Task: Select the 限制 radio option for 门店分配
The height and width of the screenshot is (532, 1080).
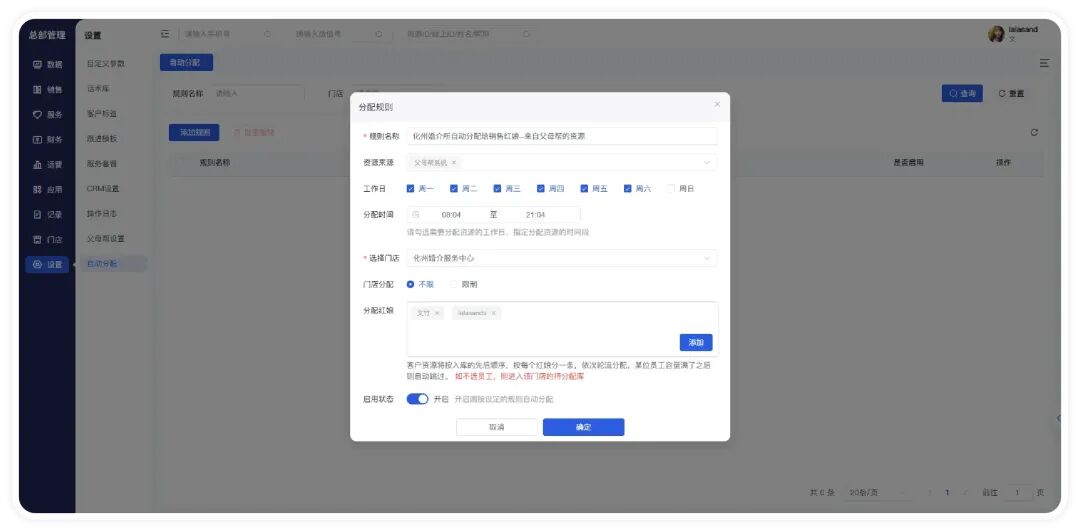Action: tap(454, 284)
